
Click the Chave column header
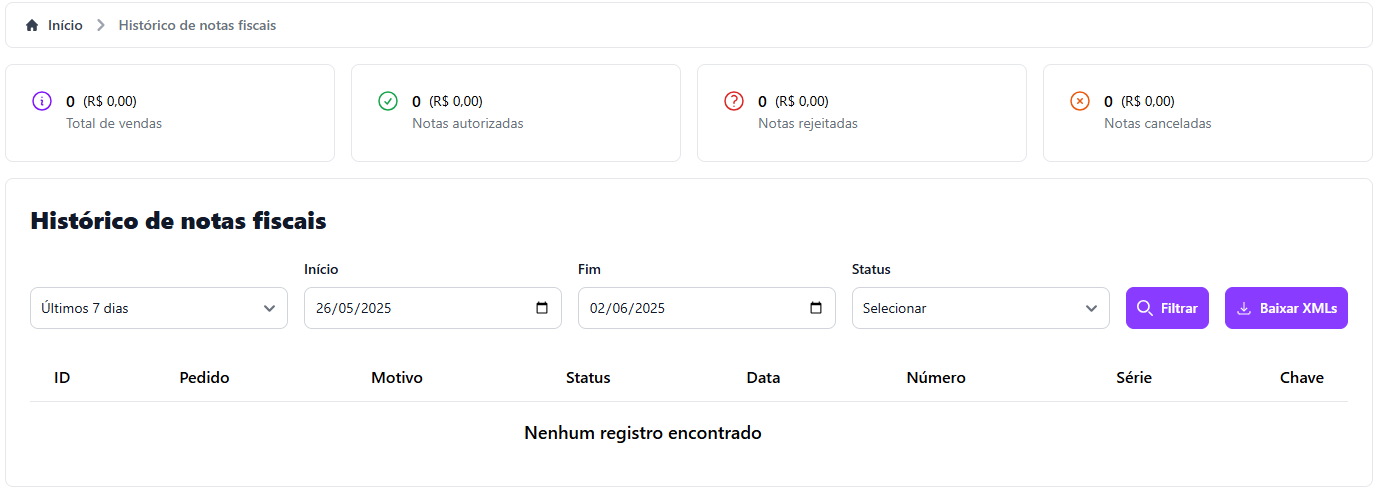(1301, 378)
